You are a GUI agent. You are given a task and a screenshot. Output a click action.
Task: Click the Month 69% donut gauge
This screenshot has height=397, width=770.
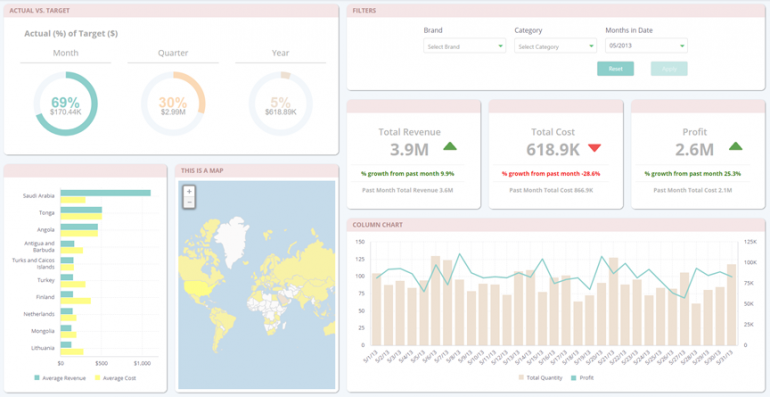pos(65,104)
